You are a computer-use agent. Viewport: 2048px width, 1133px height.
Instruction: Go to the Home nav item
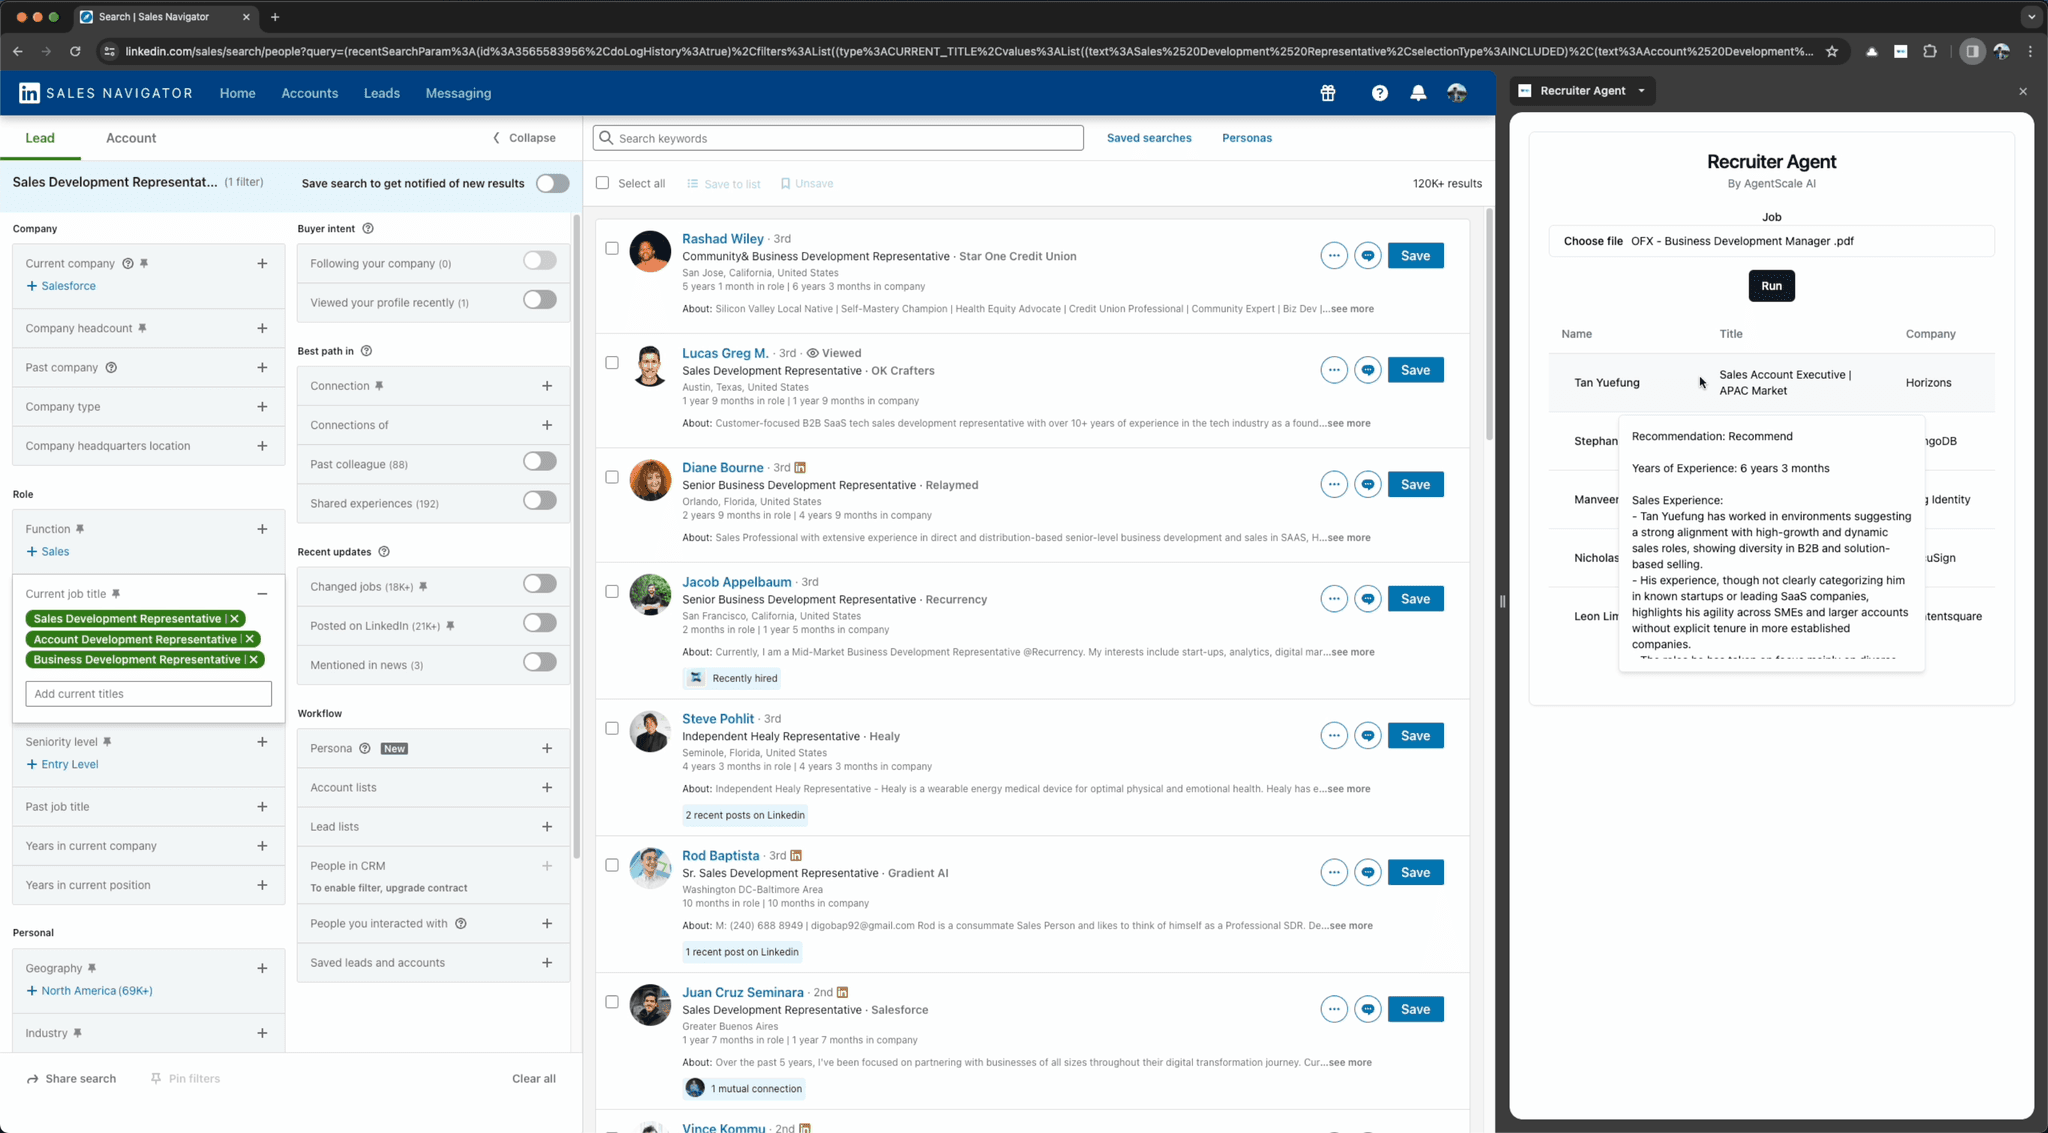[x=237, y=93]
